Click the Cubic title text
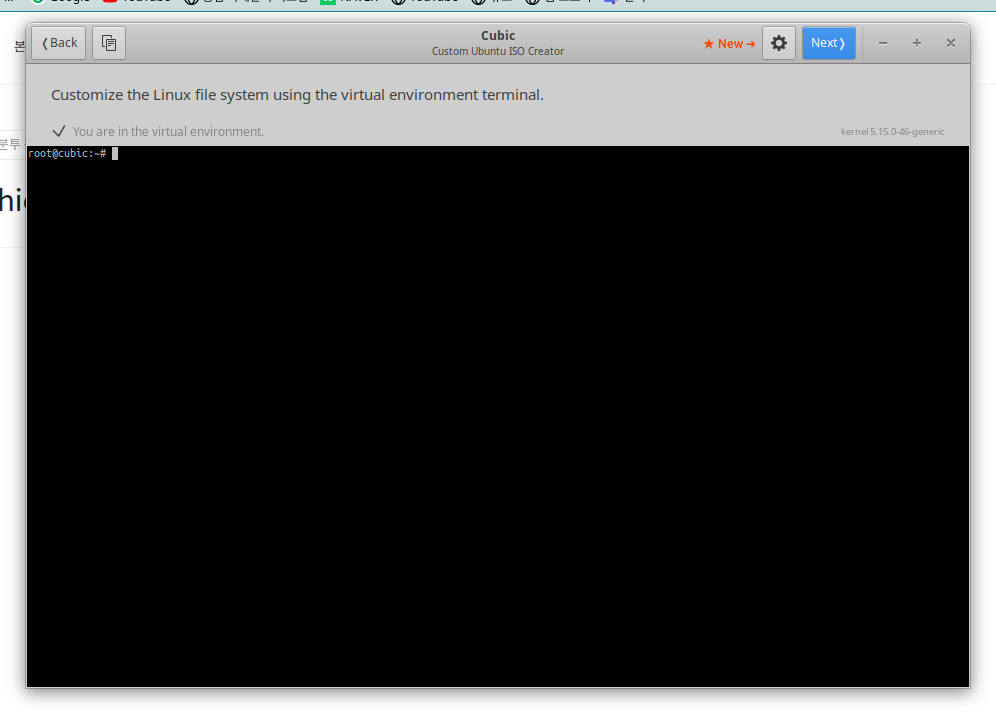This screenshot has width=996, height=717. [498, 36]
